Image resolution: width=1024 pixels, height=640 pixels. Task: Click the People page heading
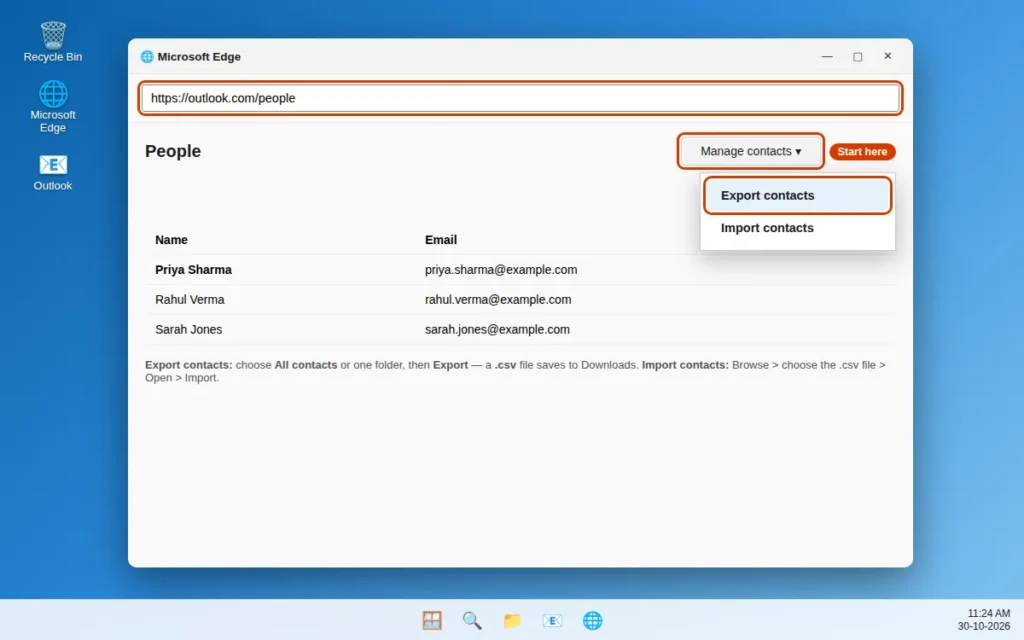(173, 151)
